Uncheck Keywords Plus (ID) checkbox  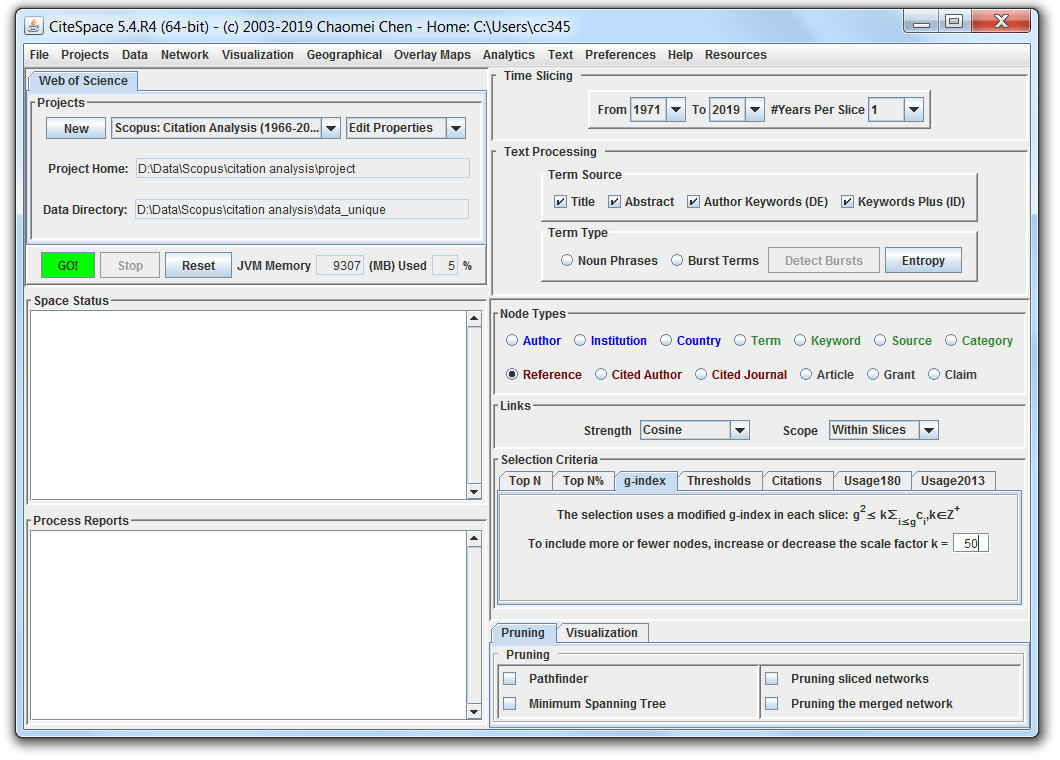click(x=847, y=201)
